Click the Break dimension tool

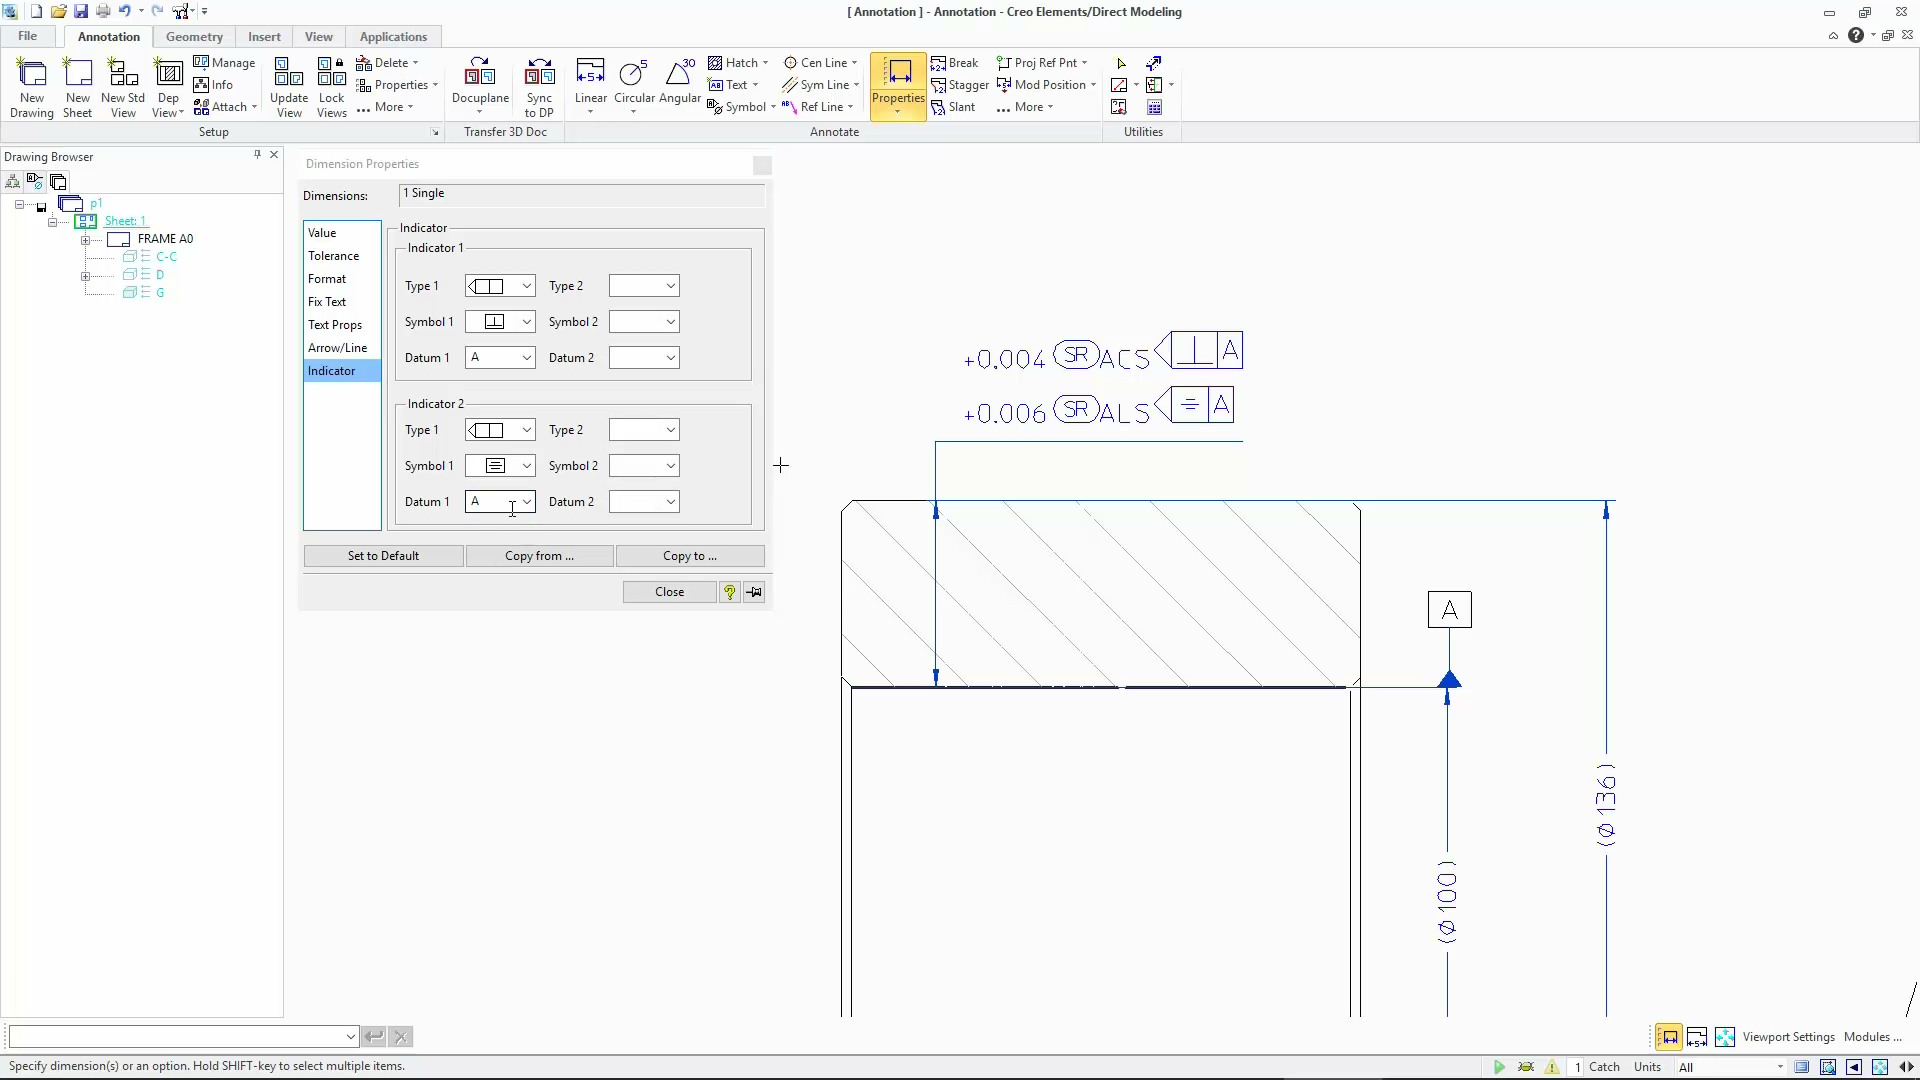955,63
